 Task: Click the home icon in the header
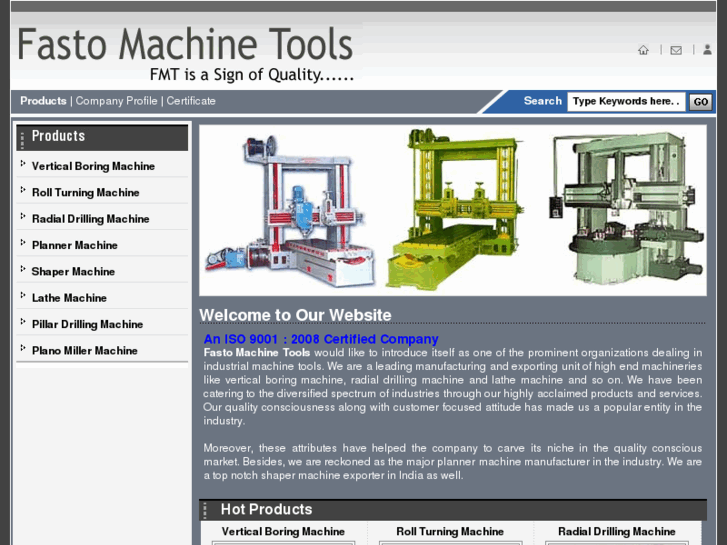pyautogui.click(x=643, y=50)
